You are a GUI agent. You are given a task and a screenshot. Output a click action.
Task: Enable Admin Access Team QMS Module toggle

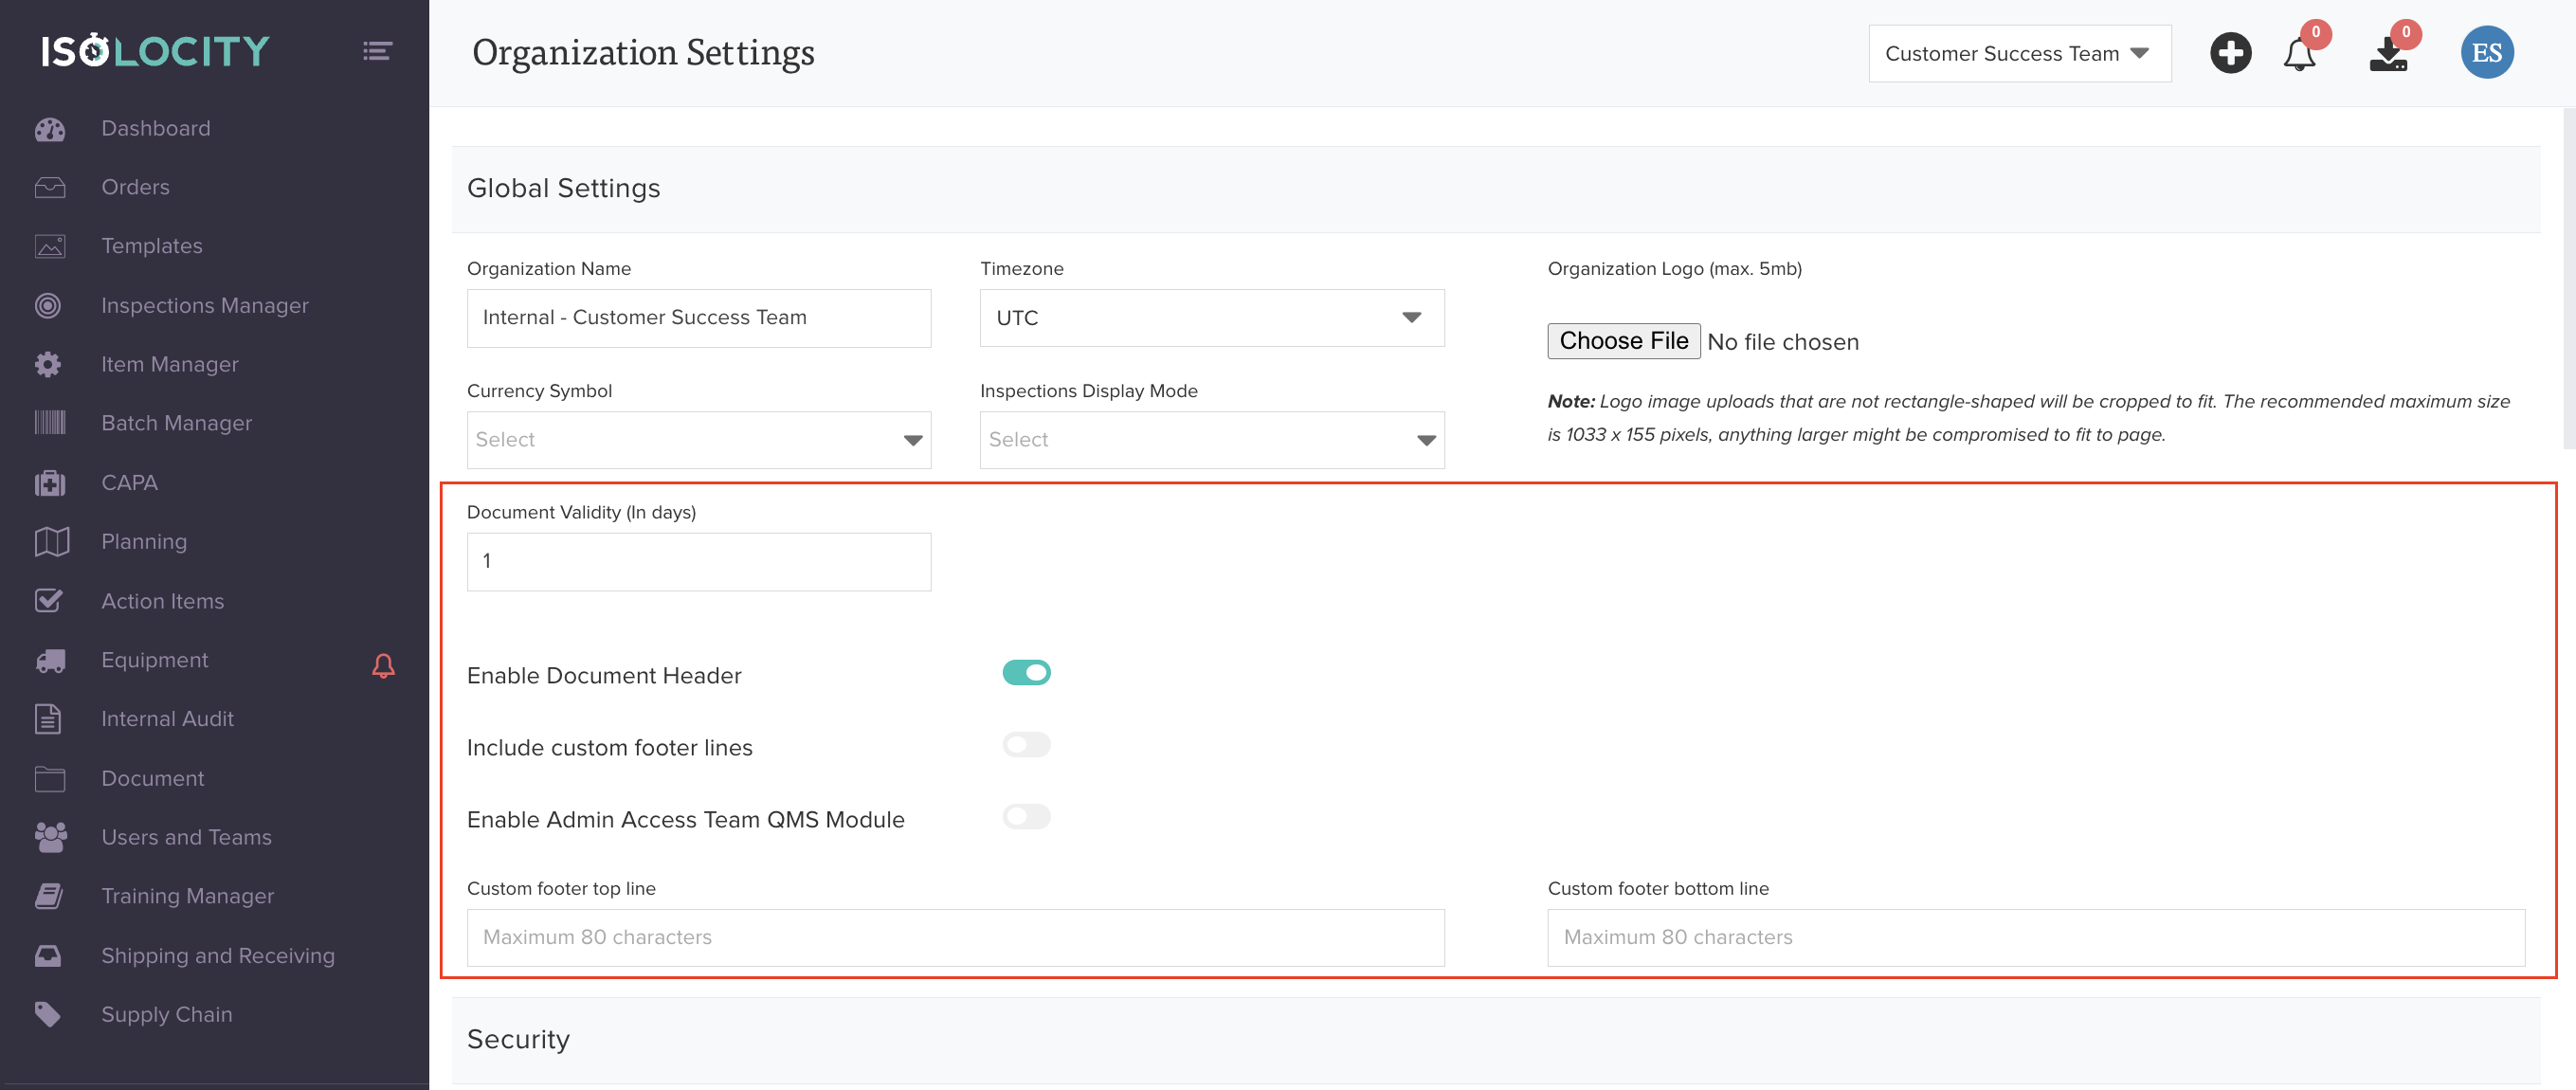[x=1026, y=817]
